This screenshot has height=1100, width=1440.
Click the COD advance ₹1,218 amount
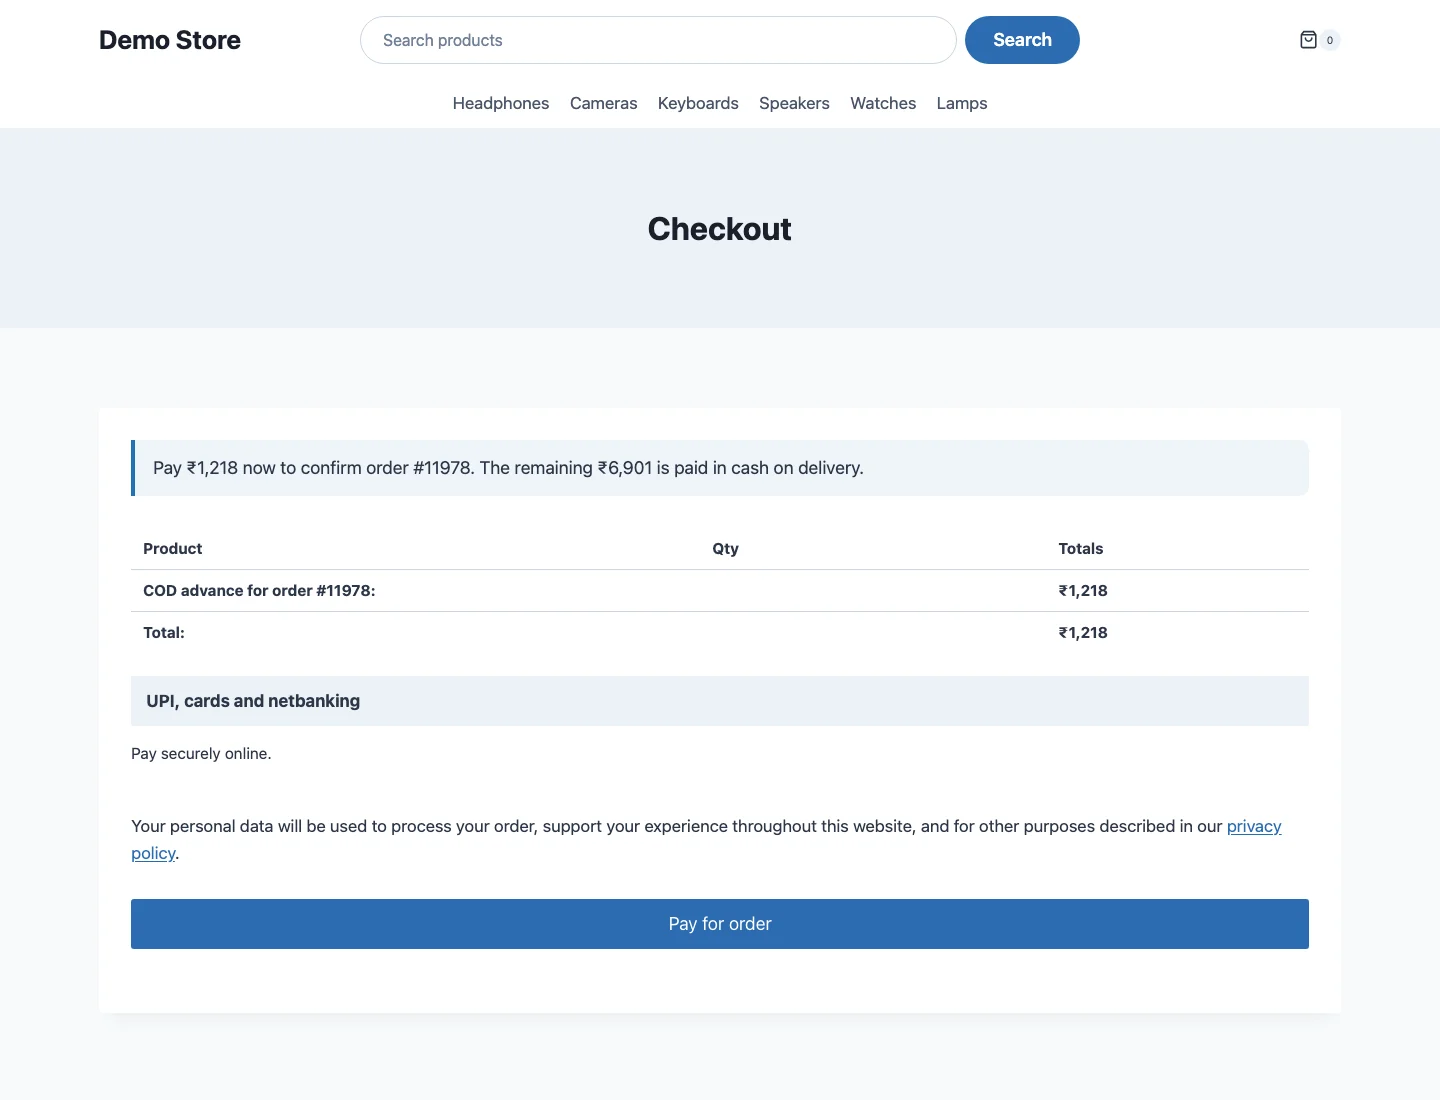click(x=1083, y=590)
